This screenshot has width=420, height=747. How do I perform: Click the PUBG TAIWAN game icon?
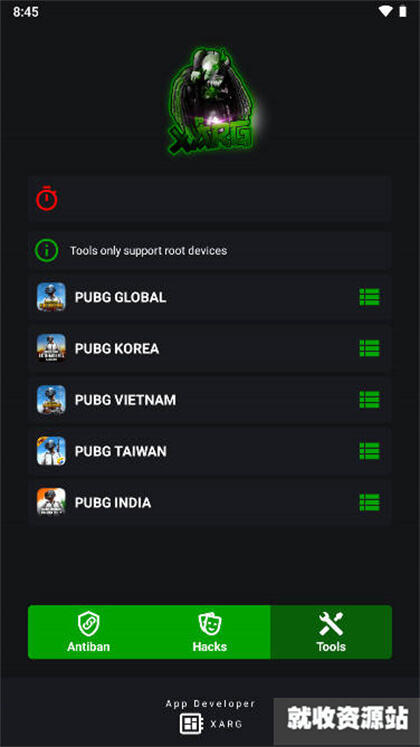[x=51, y=451]
